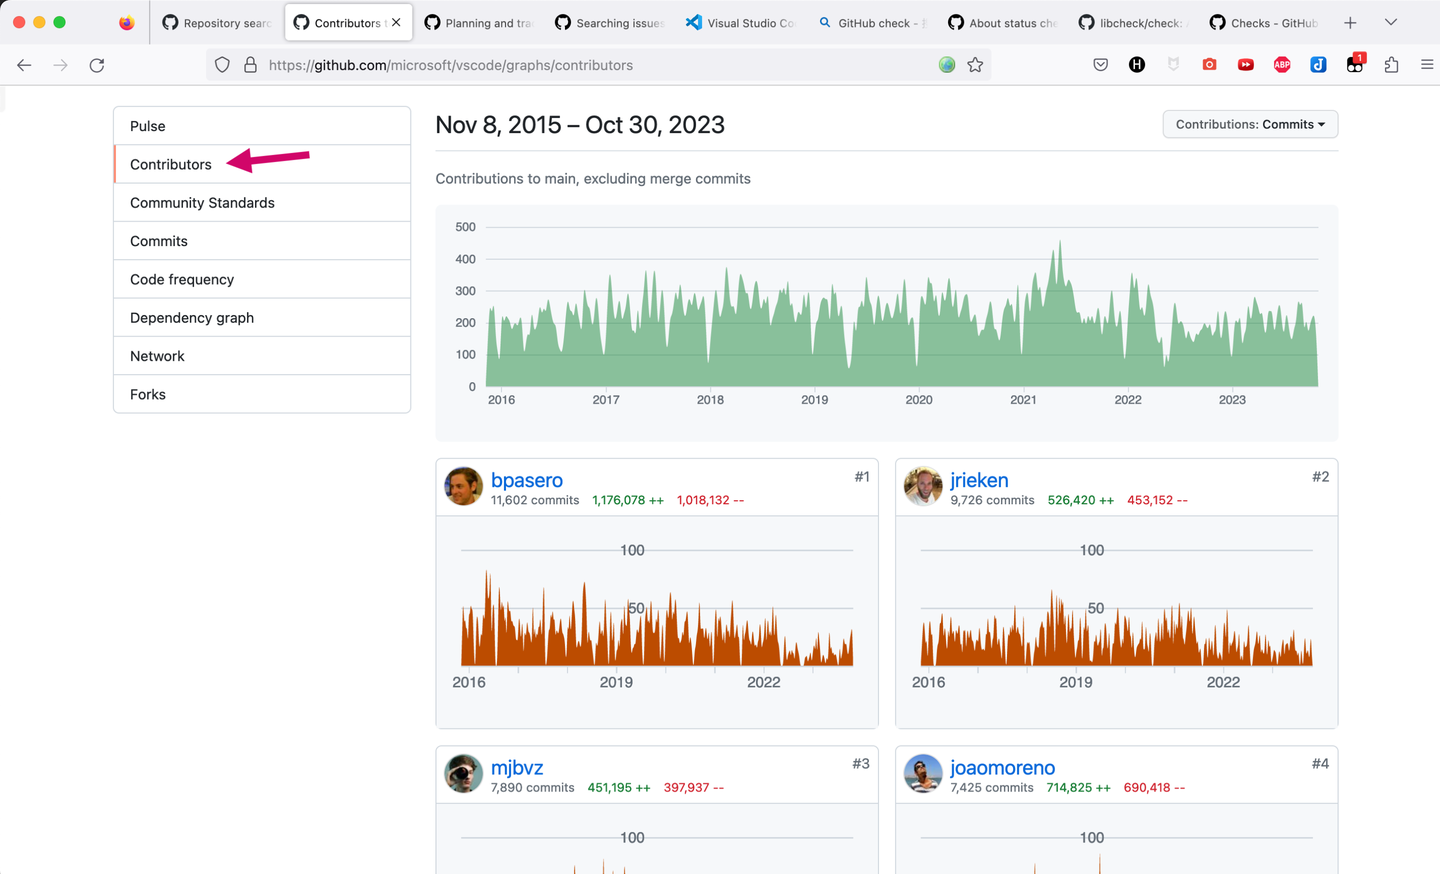Screen dimensions: 1440x874
Task: Switch to the Checks - GitHub tab
Action: (x=1264, y=22)
